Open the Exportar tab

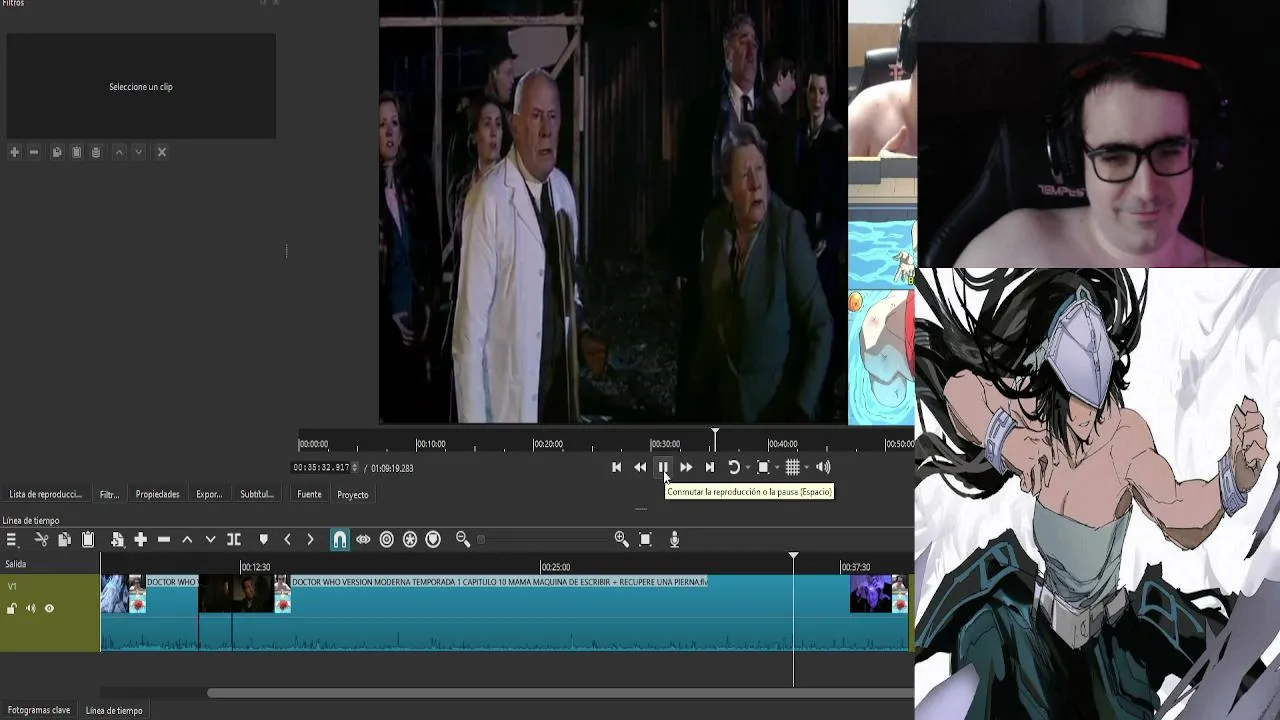[x=209, y=494]
